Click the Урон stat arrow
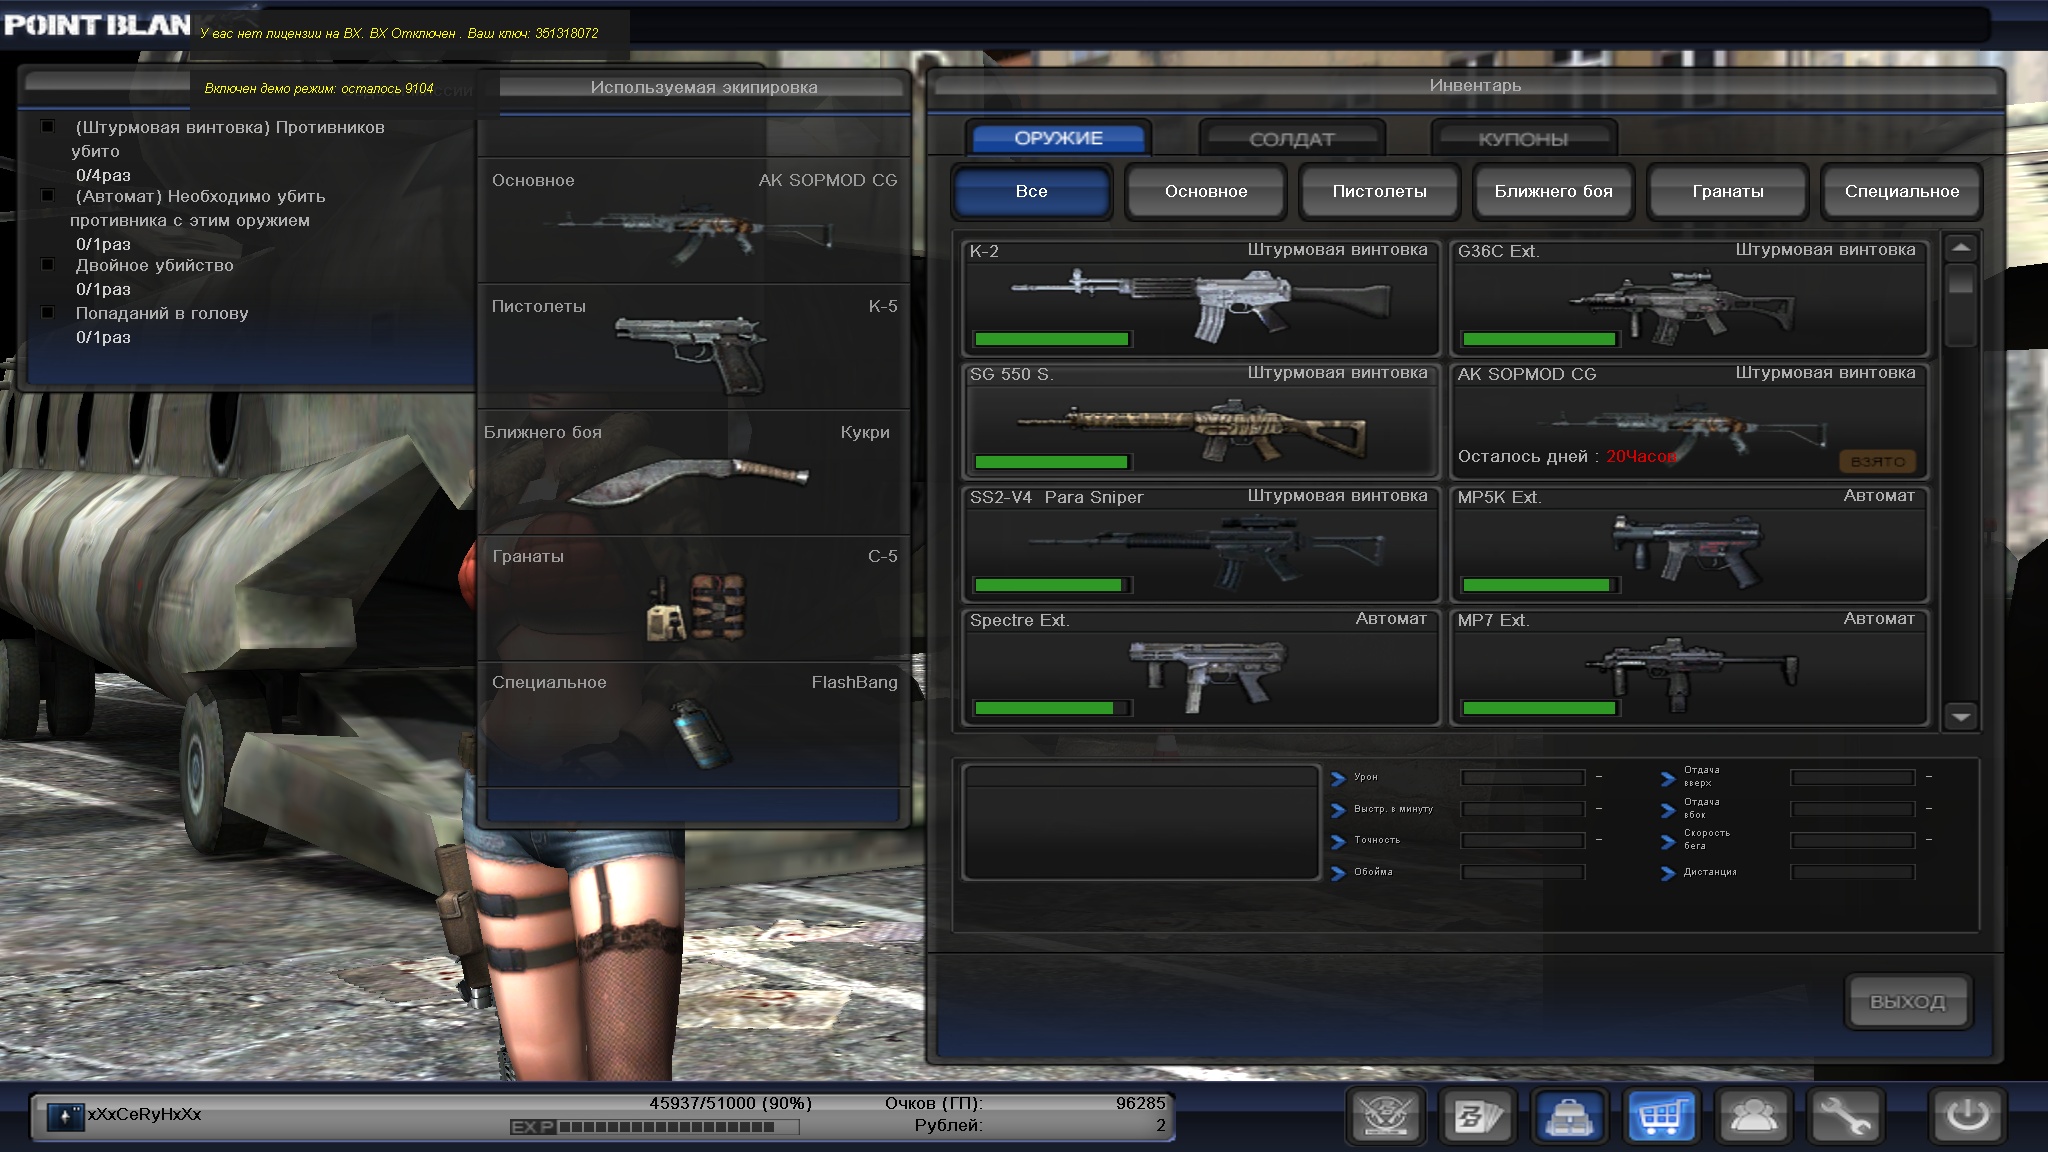 pos(1338,778)
